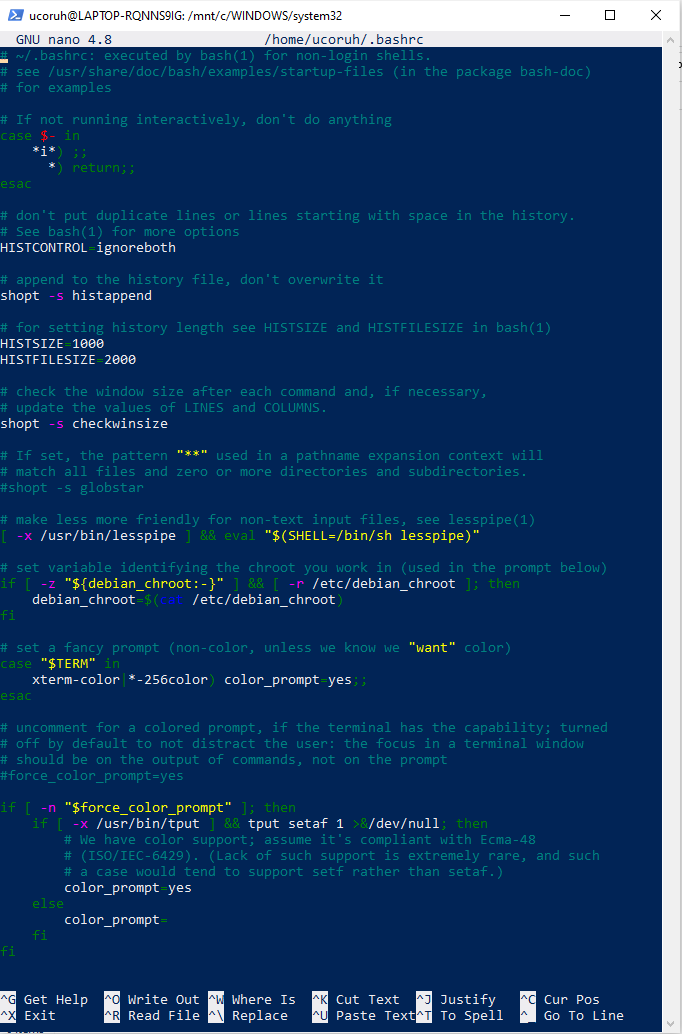Click the if -n "$force_color_prompt" line
Screen dimensions: 682x1034
pos(148,808)
